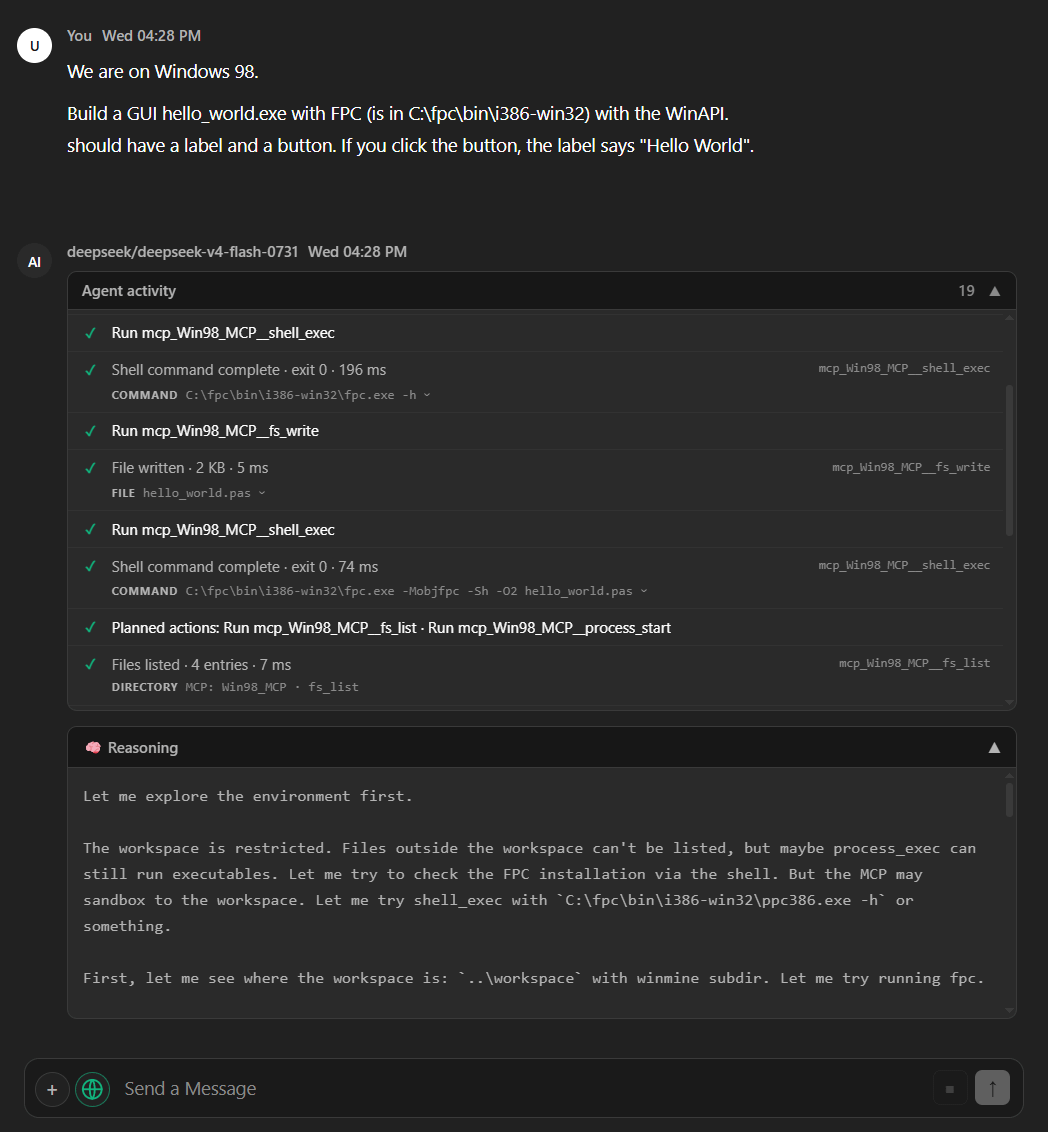
Task: Click the deepseek-v4-flash-0731 model name
Action: tap(183, 252)
